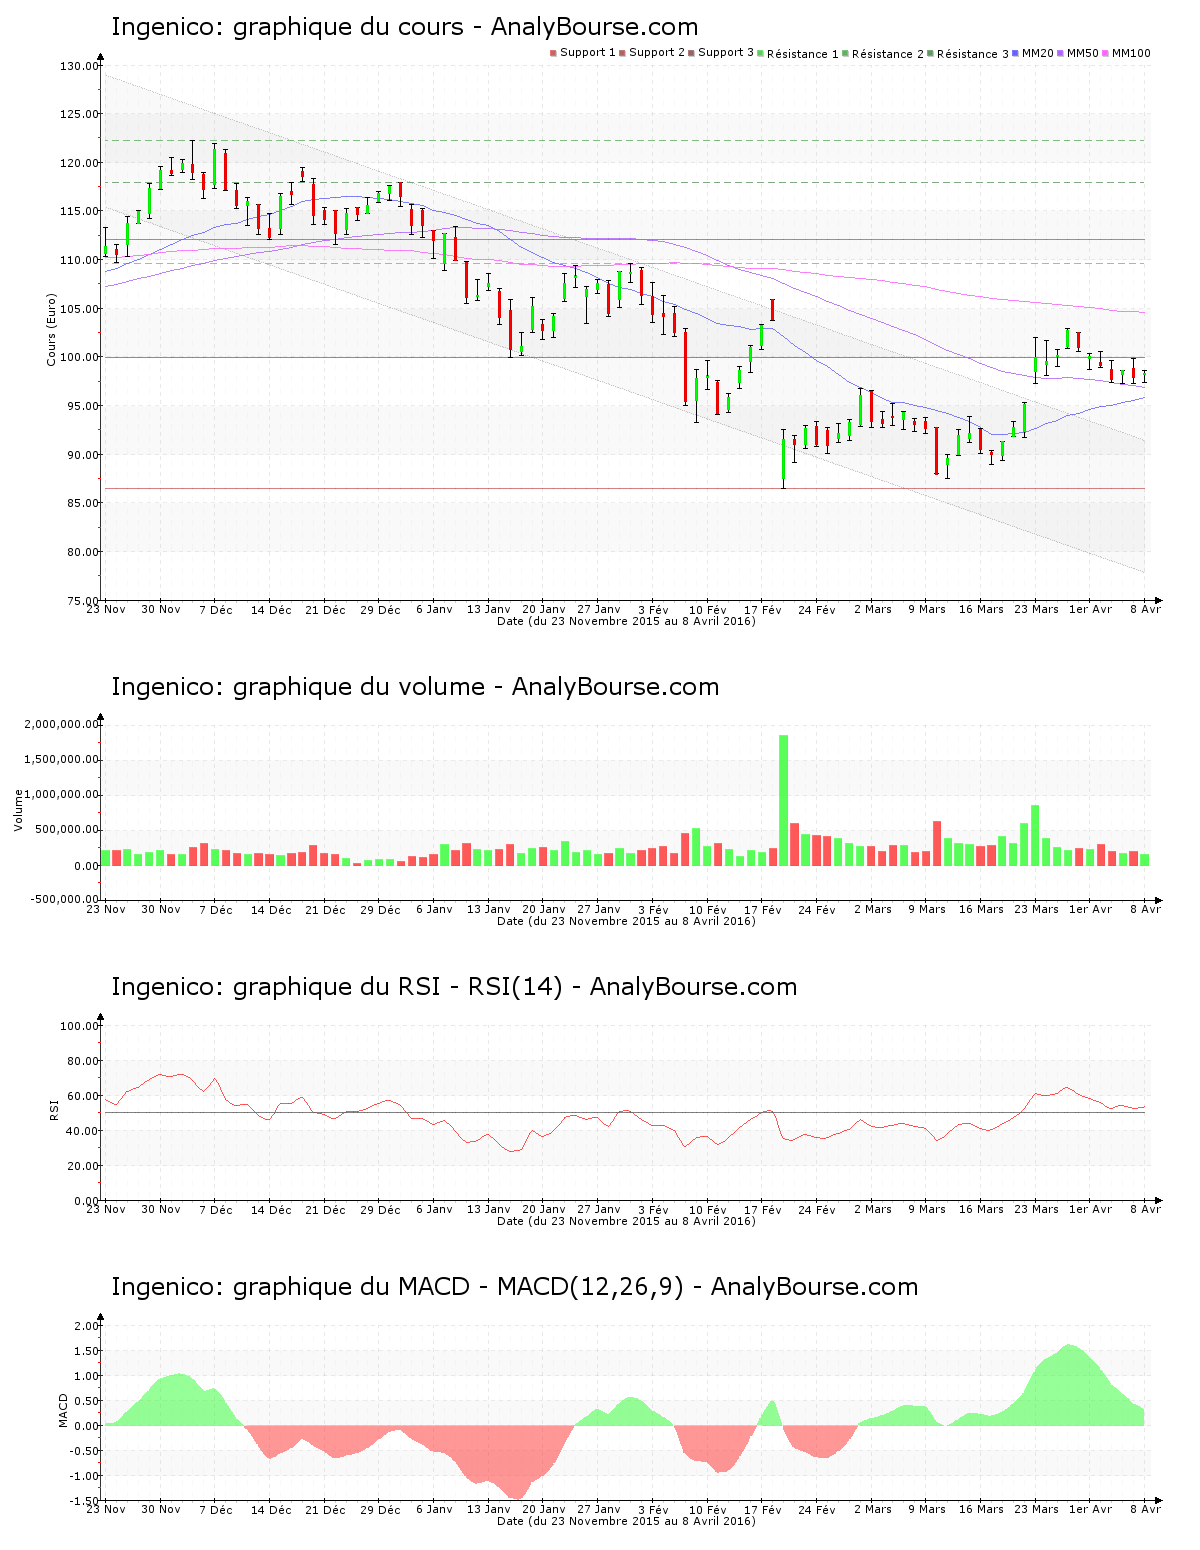Click the blue MM20 legend swatch
Screen dimensions: 1200x1550
tap(1016, 53)
